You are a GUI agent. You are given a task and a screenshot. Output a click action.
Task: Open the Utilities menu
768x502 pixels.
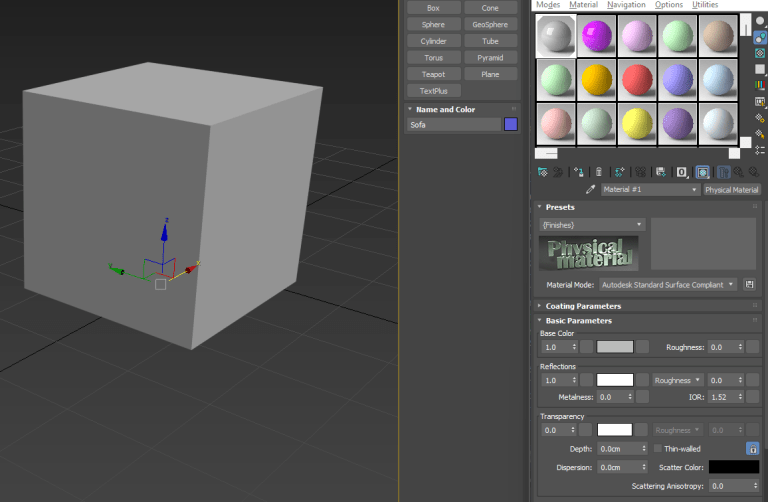pos(705,5)
